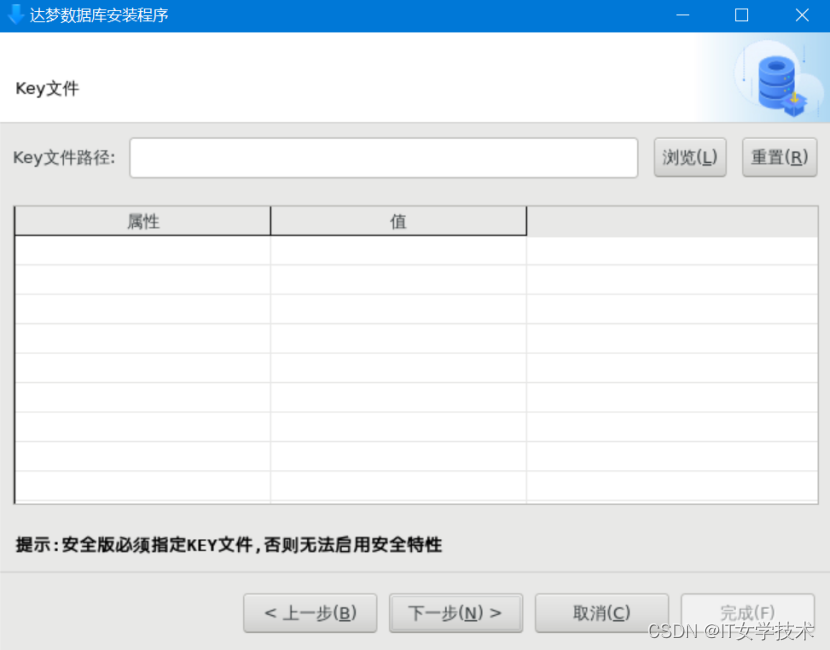Click the 取消(C) cancel button
Viewport: 830px width, 650px height.
601,612
